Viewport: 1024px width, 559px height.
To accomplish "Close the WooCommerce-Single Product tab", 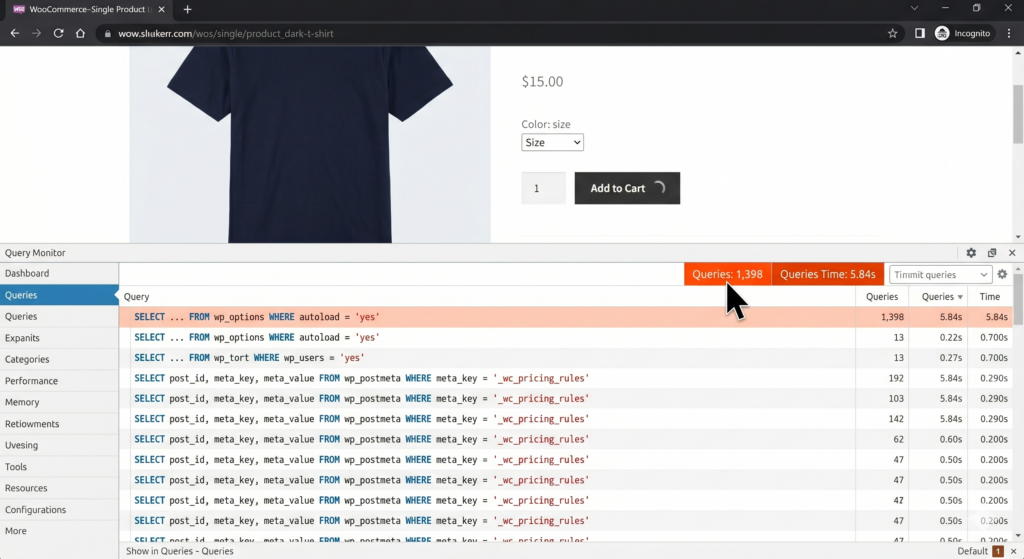I will 161,9.
